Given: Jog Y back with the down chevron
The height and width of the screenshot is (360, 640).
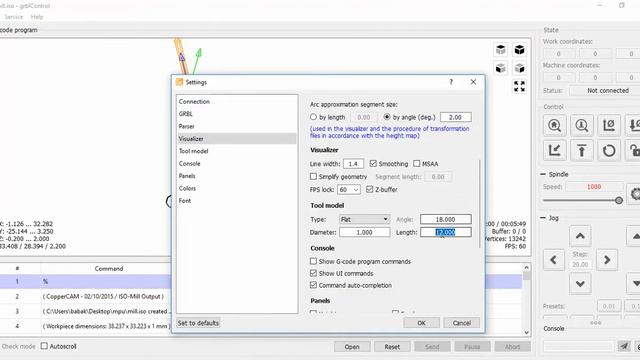Looking at the screenshot, I should [x=580, y=284].
